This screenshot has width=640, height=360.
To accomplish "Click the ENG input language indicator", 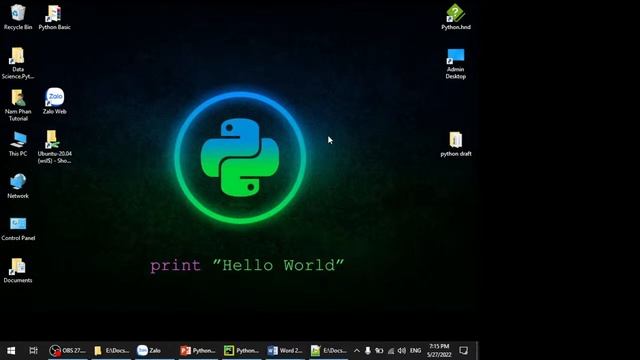I will click(x=416, y=351).
